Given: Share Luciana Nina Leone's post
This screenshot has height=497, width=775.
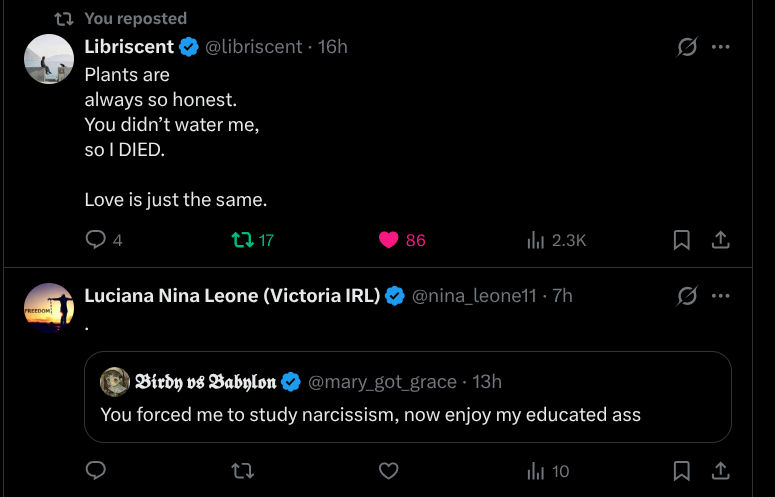Looking at the screenshot, I should [x=719, y=470].
